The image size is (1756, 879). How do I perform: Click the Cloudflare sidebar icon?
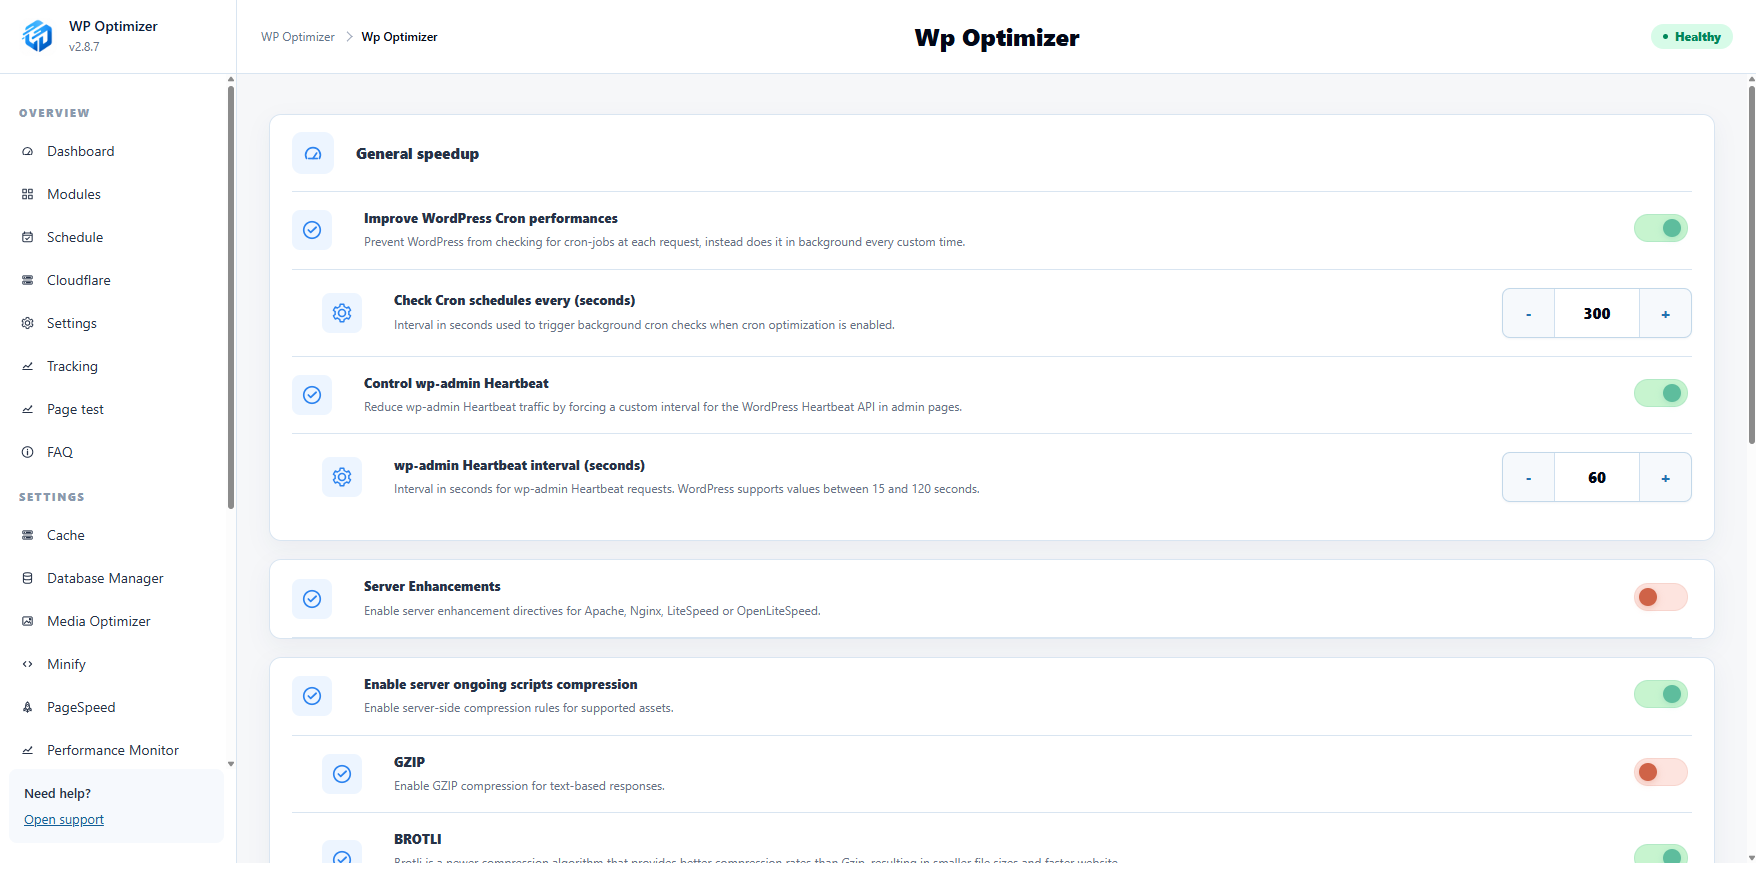tap(28, 281)
